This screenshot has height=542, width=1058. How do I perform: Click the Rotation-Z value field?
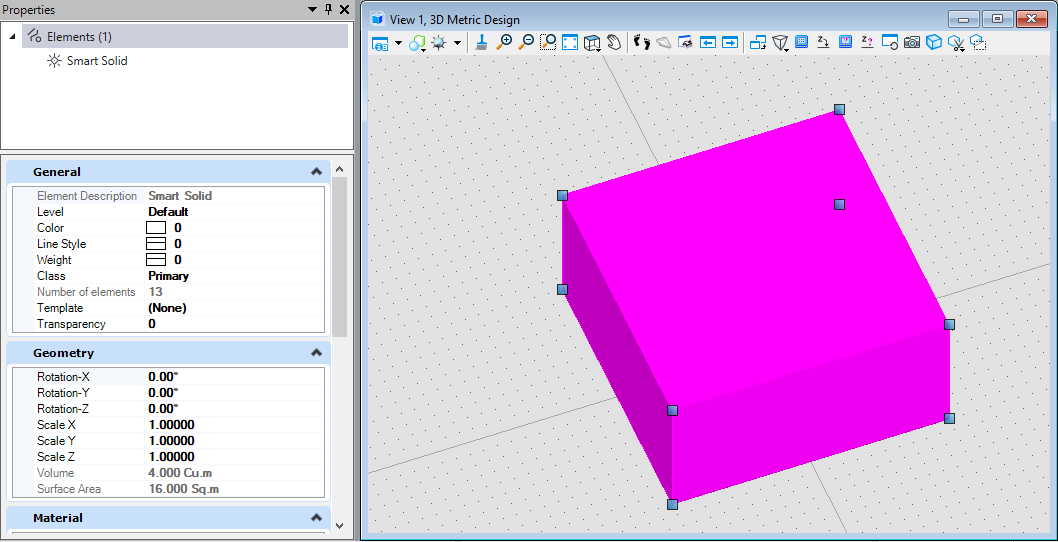pos(235,409)
